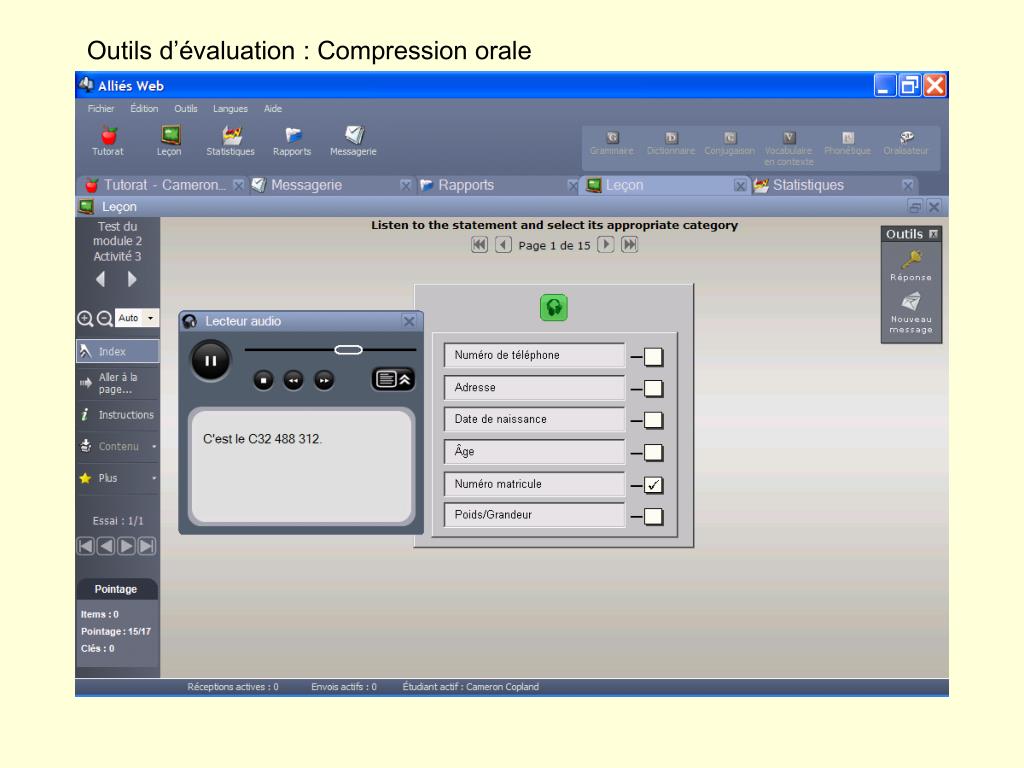The width and height of the screenshot is (1024, 768).
Task: Go to next page button near Page 1 de 15
Action: (606, 245)
